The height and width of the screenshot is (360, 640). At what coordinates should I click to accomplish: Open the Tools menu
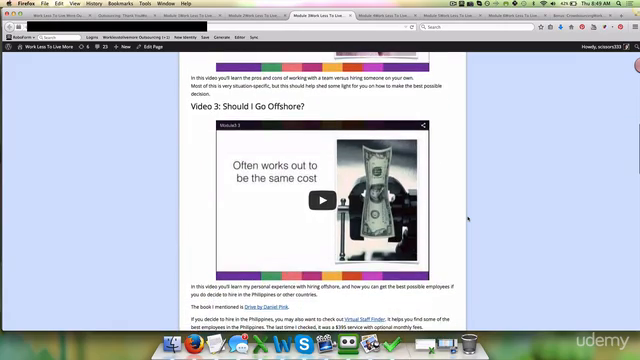click(x=145, y=4)
